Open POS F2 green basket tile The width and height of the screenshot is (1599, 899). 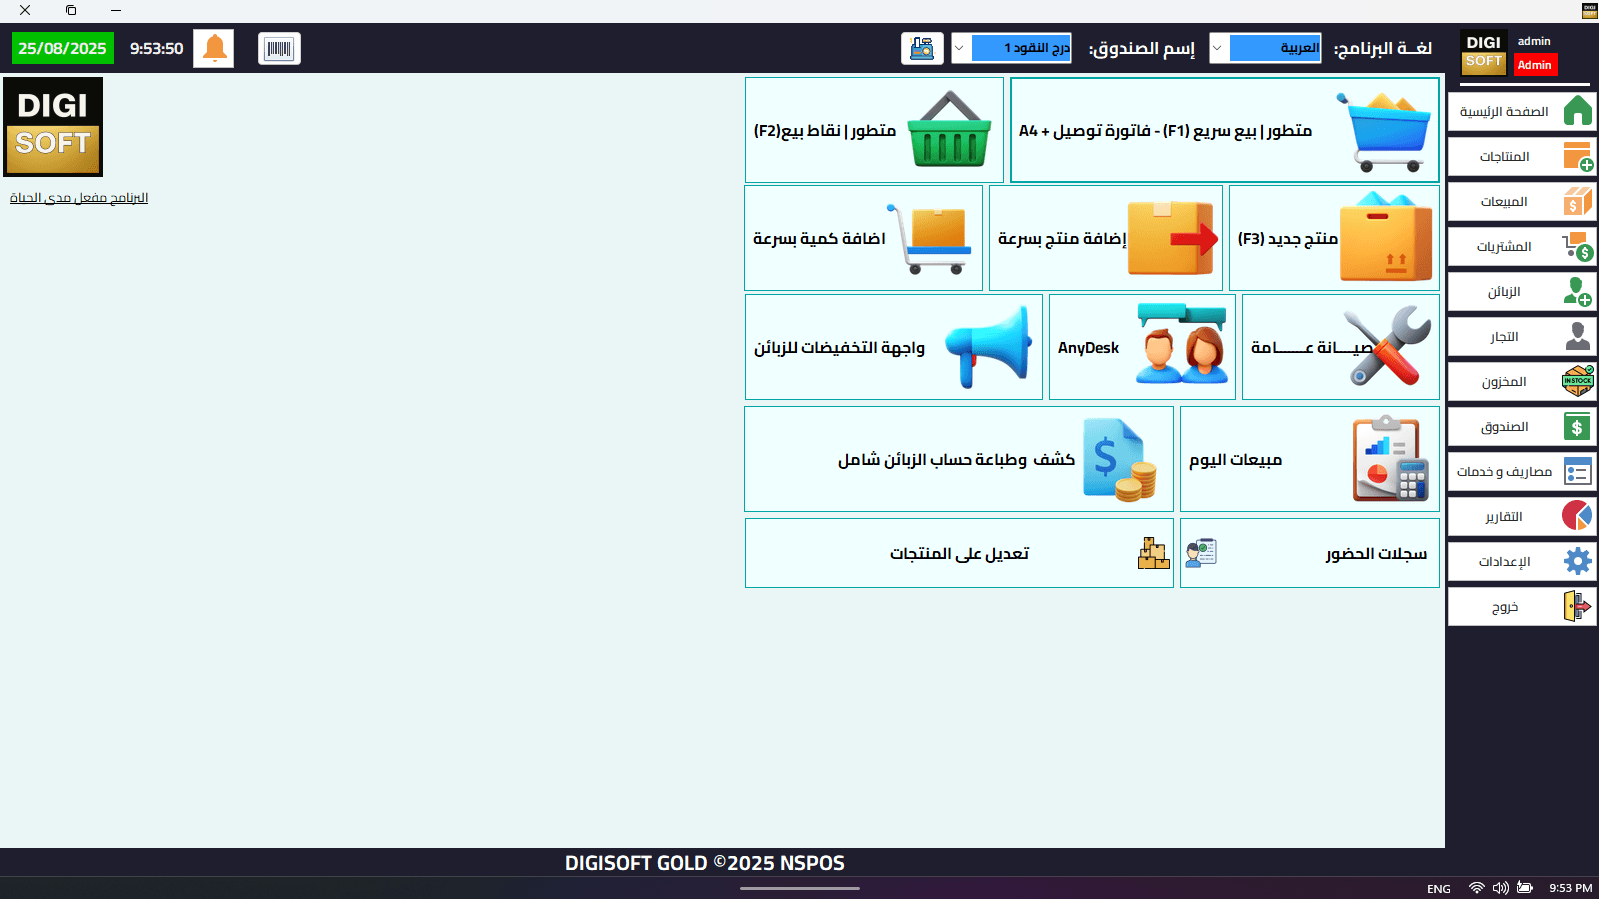click(x=874, y=130)
